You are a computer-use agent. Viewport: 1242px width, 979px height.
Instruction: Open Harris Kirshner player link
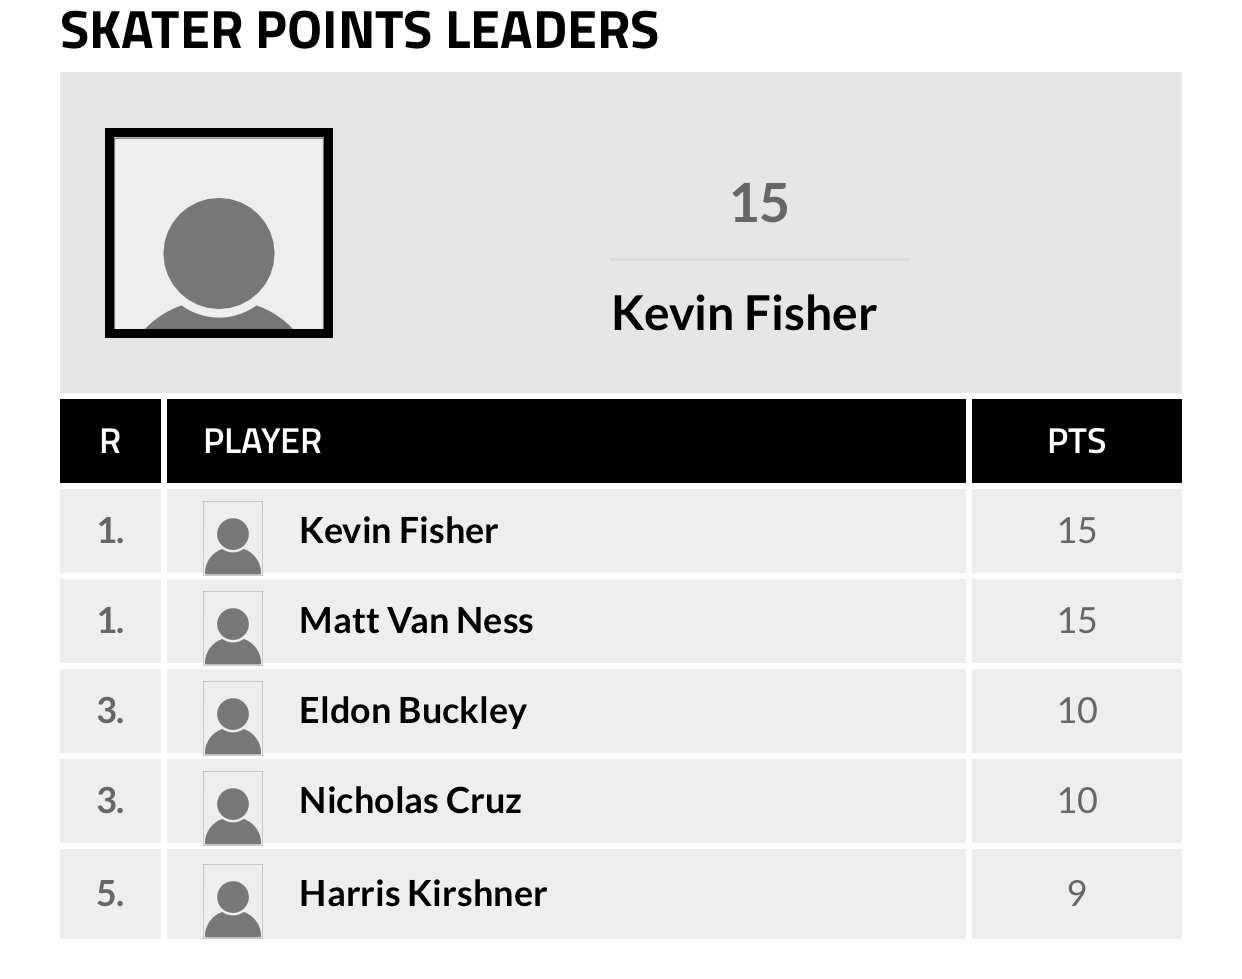click(x=423, y=893)
